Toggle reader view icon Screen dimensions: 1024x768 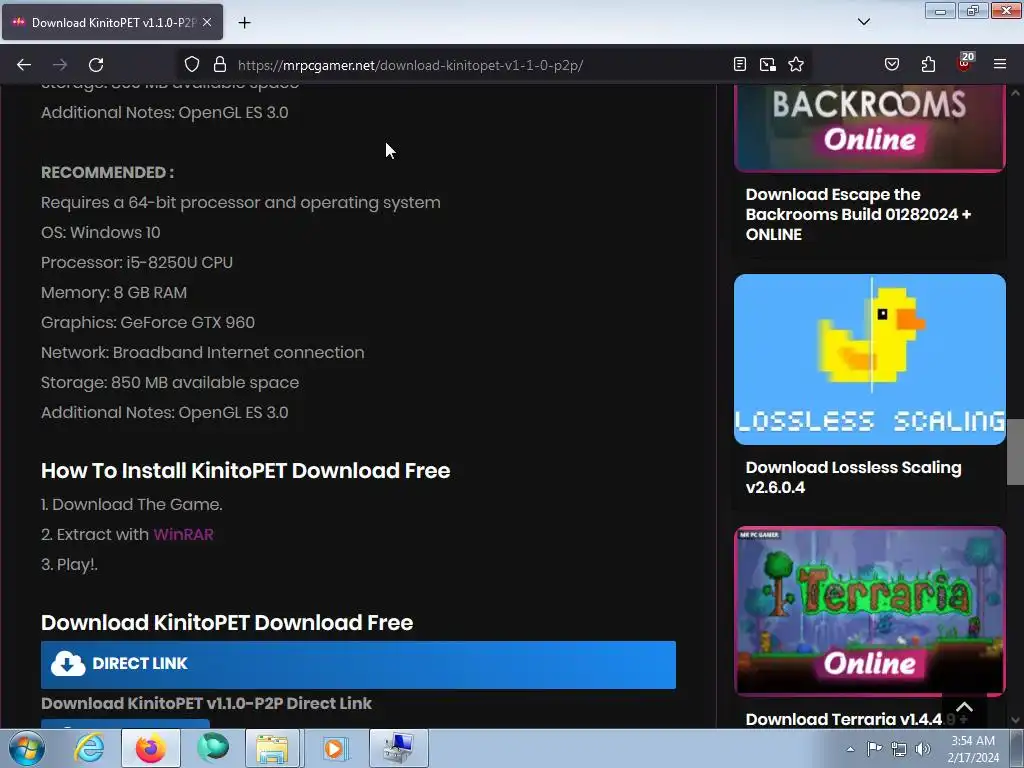[x=739, y=64]
